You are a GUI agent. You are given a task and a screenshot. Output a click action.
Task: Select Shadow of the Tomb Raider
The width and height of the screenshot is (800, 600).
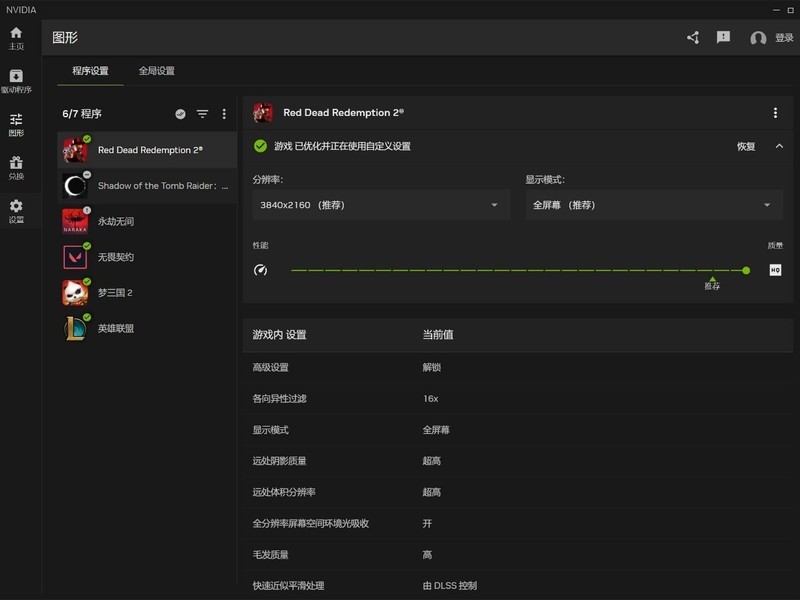(147, 186)
